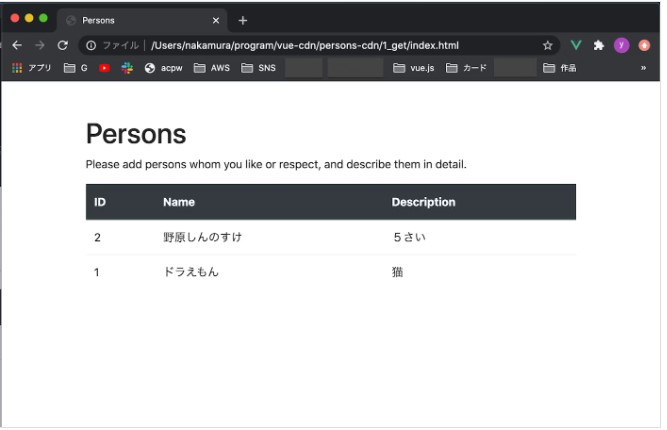Expand the AWS bookmarks folder
This screenshot has height=430, width=667.
pos(211,68)
